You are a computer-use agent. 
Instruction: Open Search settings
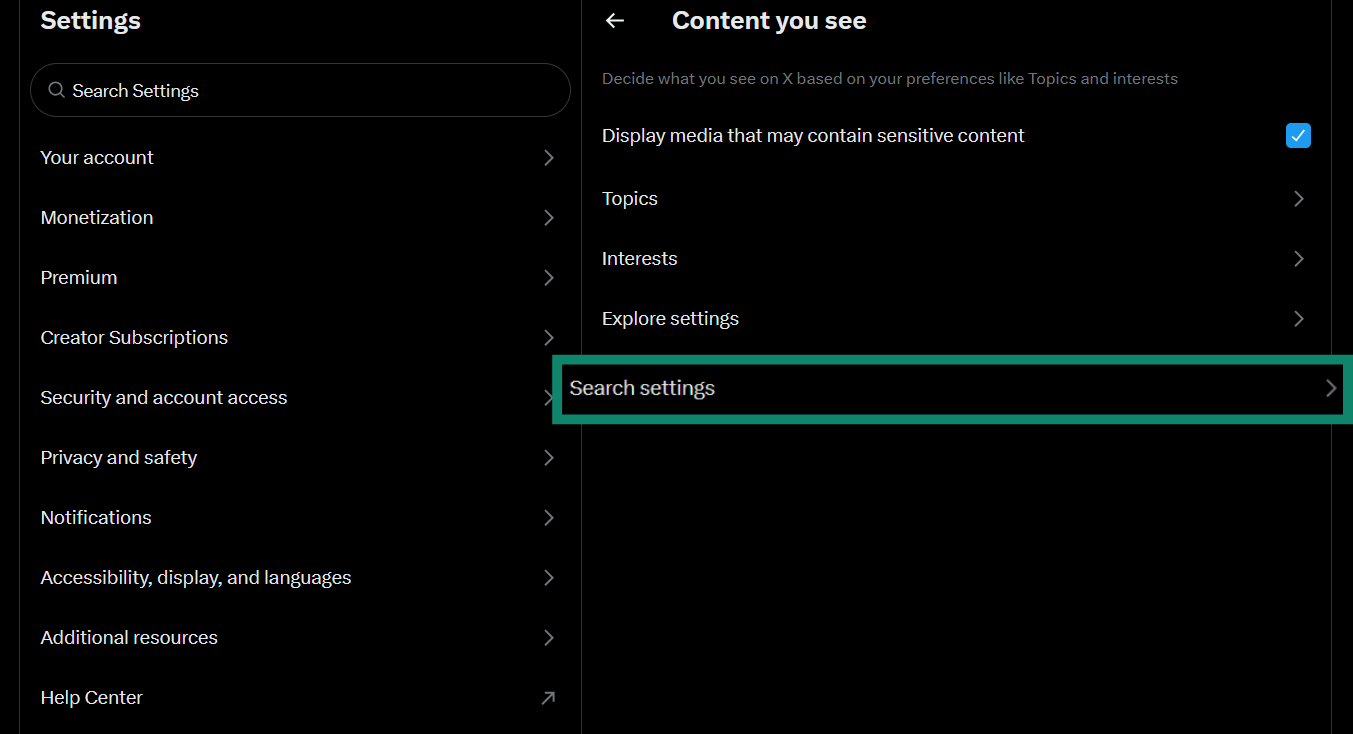[x=950, y=388]
